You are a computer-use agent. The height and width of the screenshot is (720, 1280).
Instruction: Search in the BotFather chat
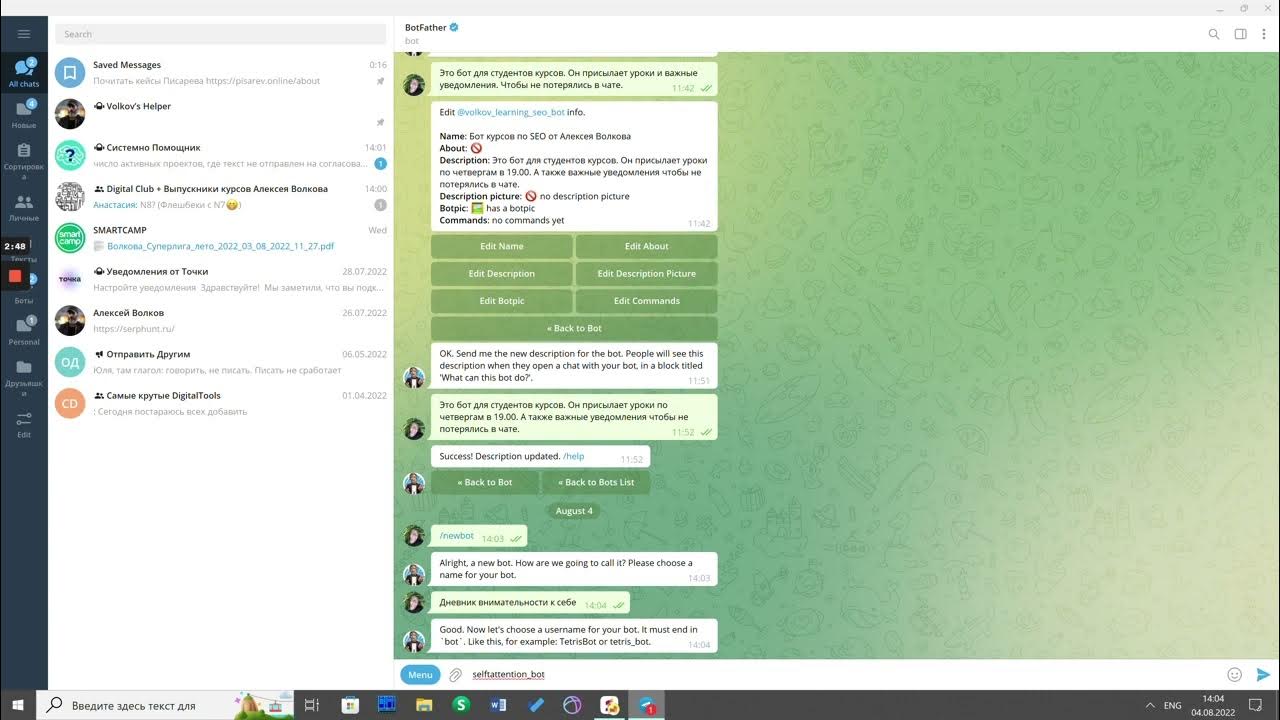click(x=1214, y=34)
